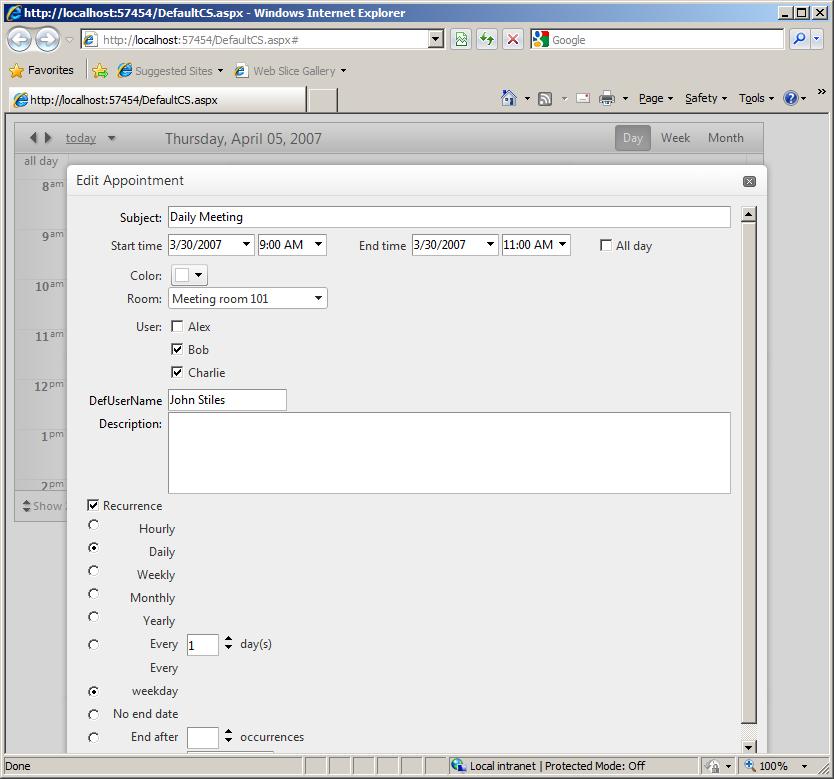Click the Description text area

[x=449, y=453]
